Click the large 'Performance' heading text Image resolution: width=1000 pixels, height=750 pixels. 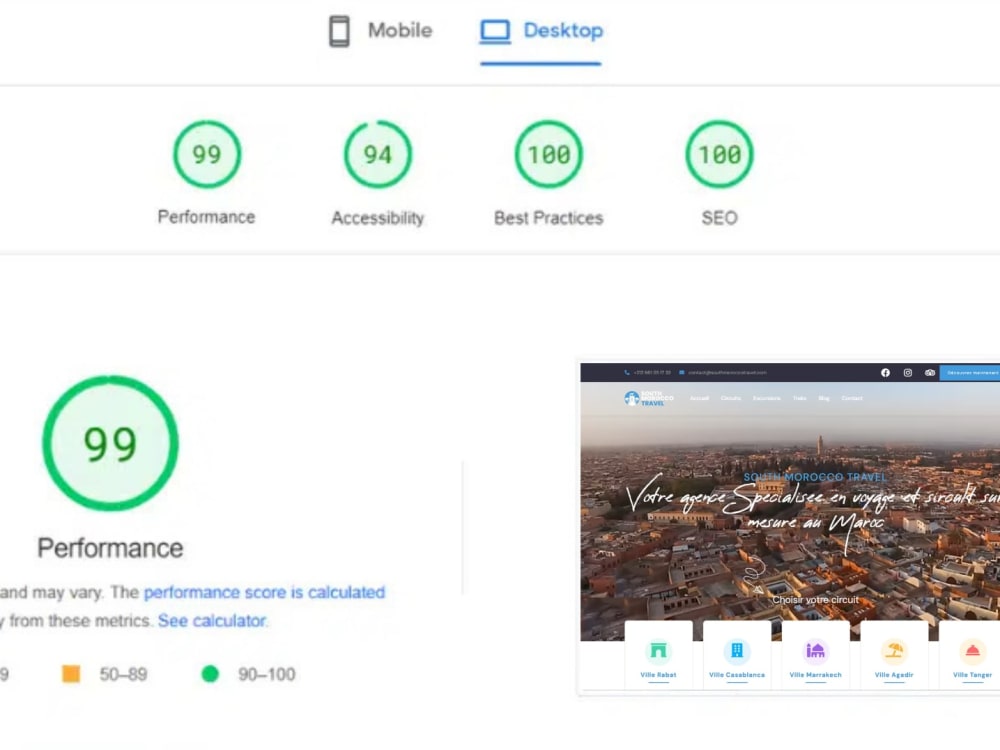(110, 548)
